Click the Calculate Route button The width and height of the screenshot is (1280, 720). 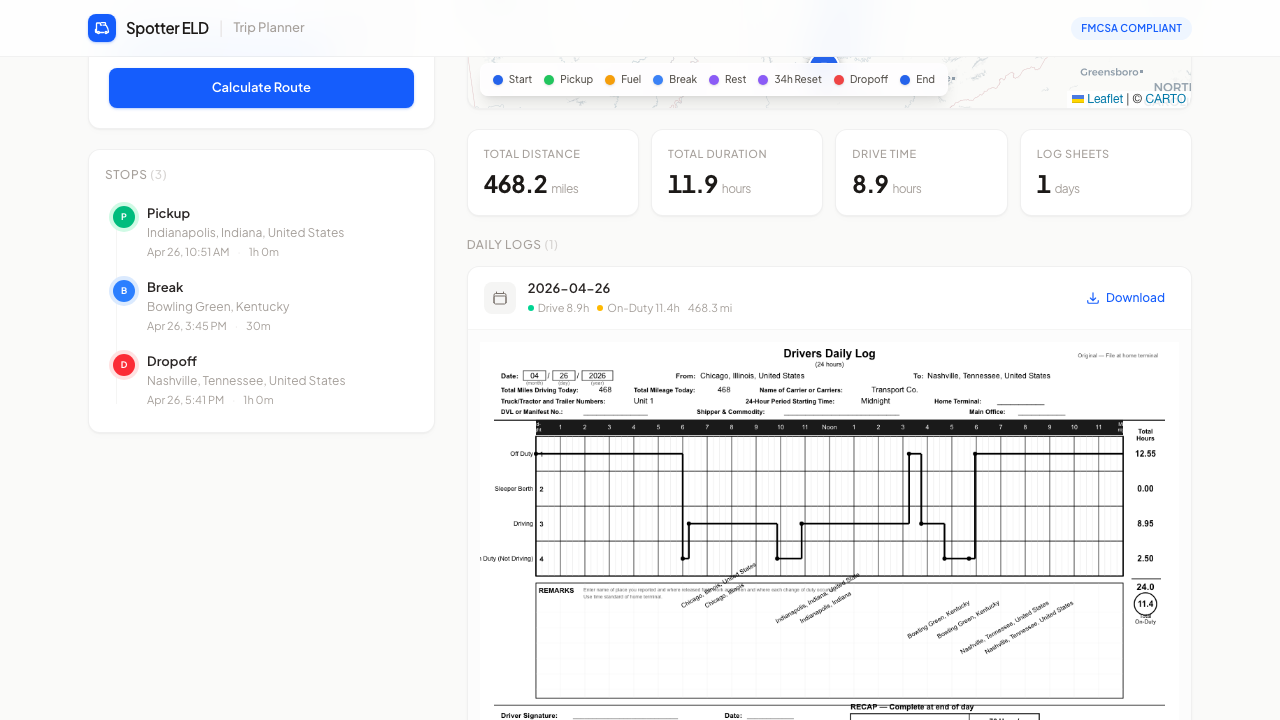tap(261, 88)
